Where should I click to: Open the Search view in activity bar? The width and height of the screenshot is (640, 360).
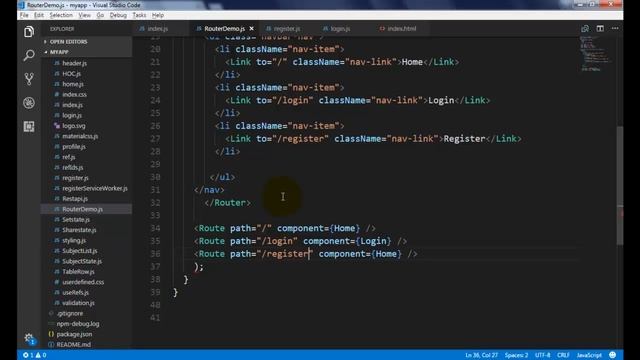[29, 55]
